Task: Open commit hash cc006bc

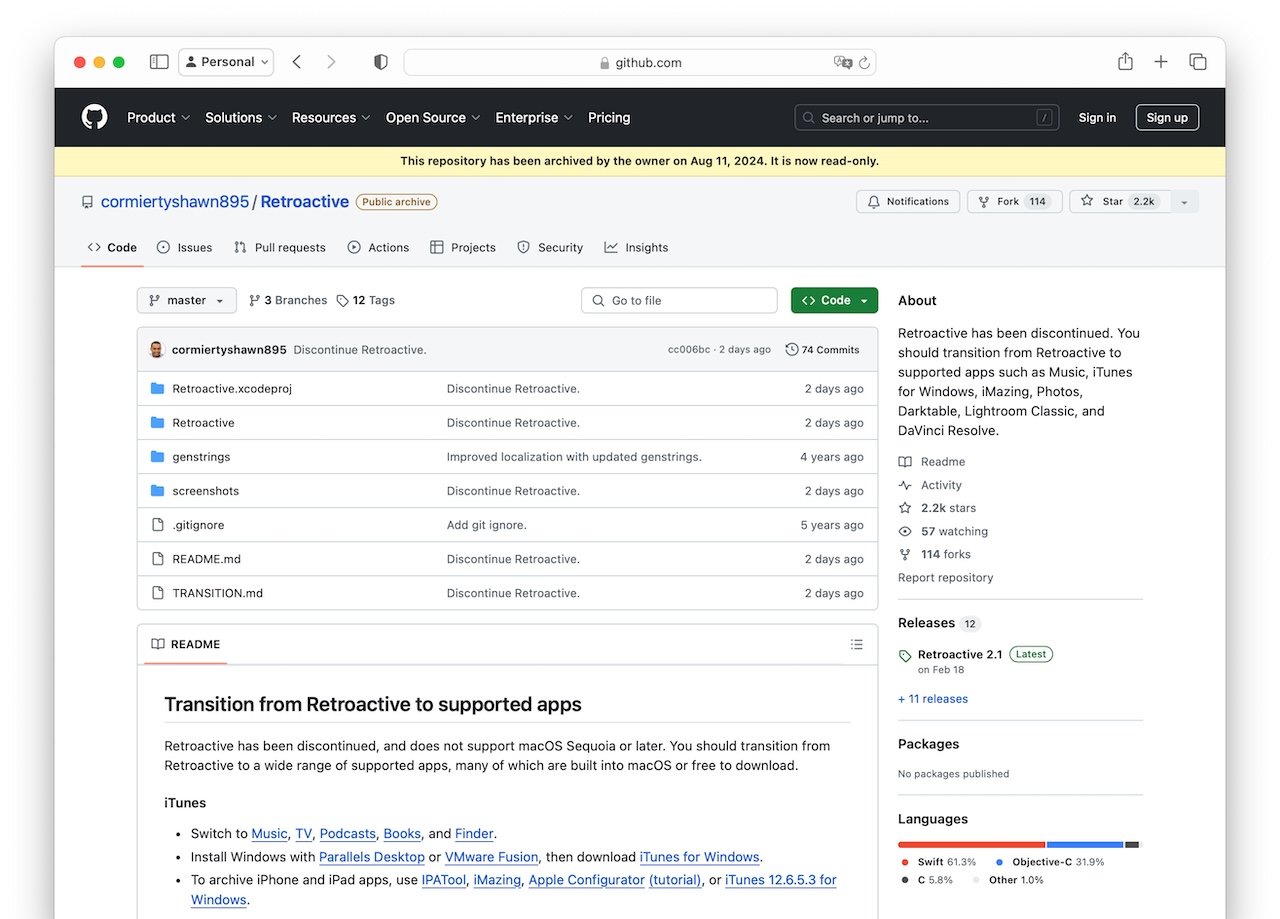Action: (x=689, y=350)
